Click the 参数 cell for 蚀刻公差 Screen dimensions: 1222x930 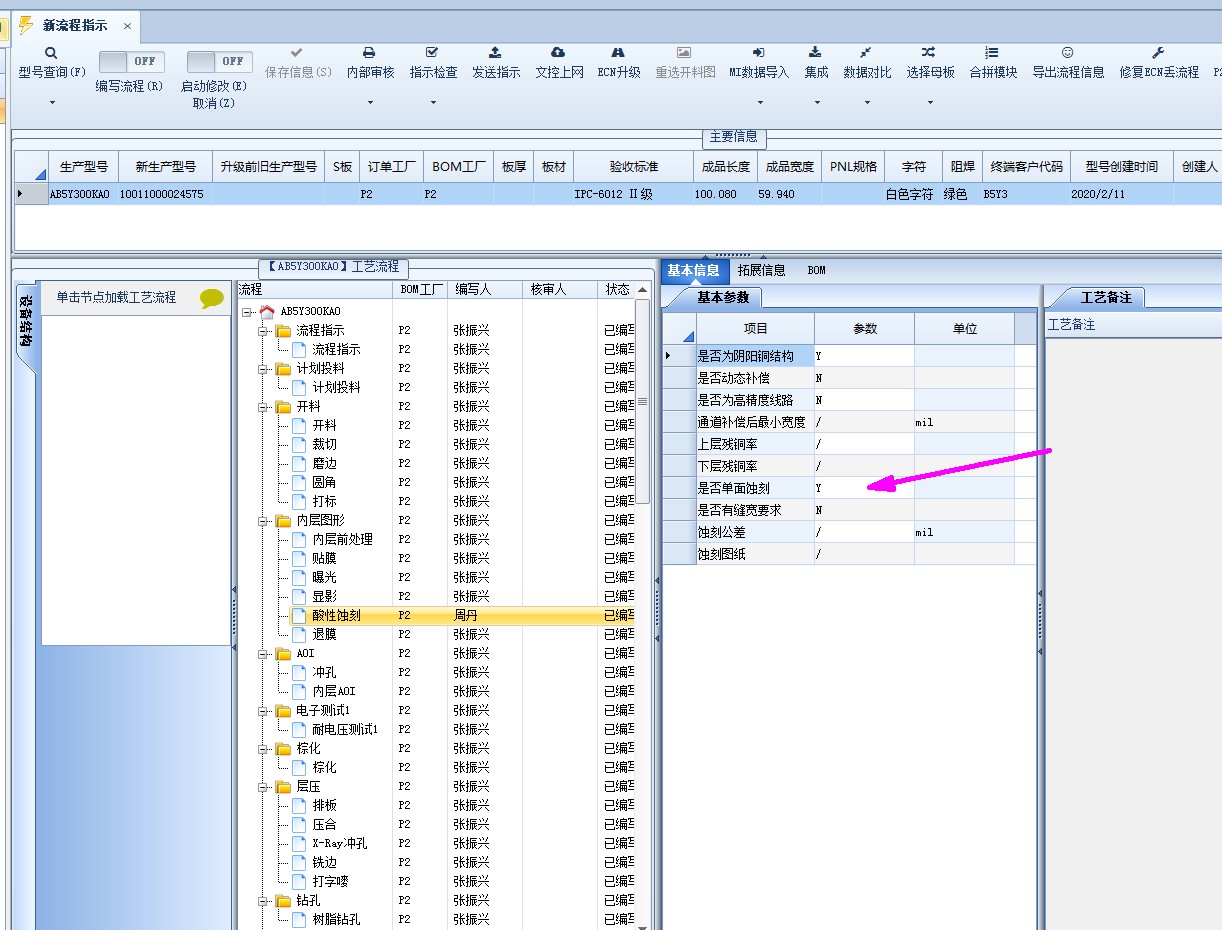click(x=865, y=532)
